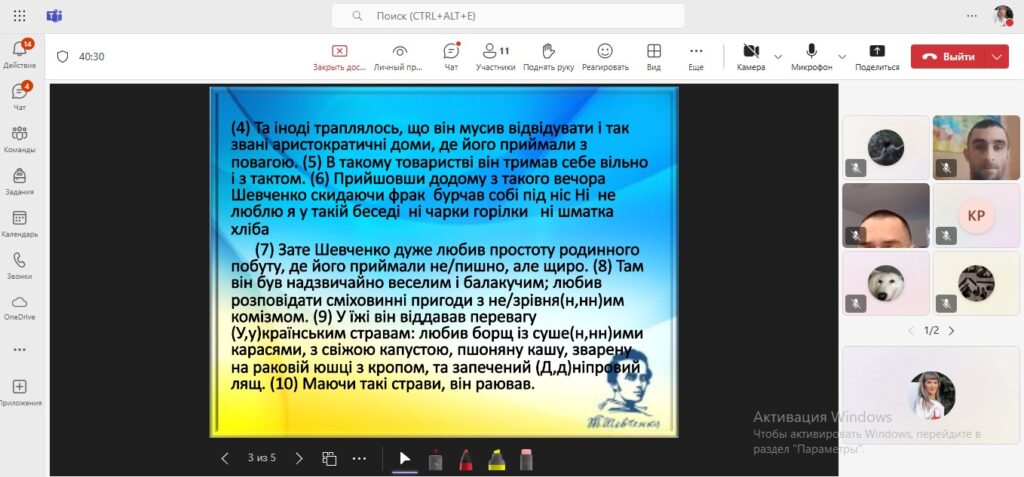Click the Поделиться share screen icon
Viewport: 1024px width, 477px height.
pyautogui.click(x=877, y=56)
